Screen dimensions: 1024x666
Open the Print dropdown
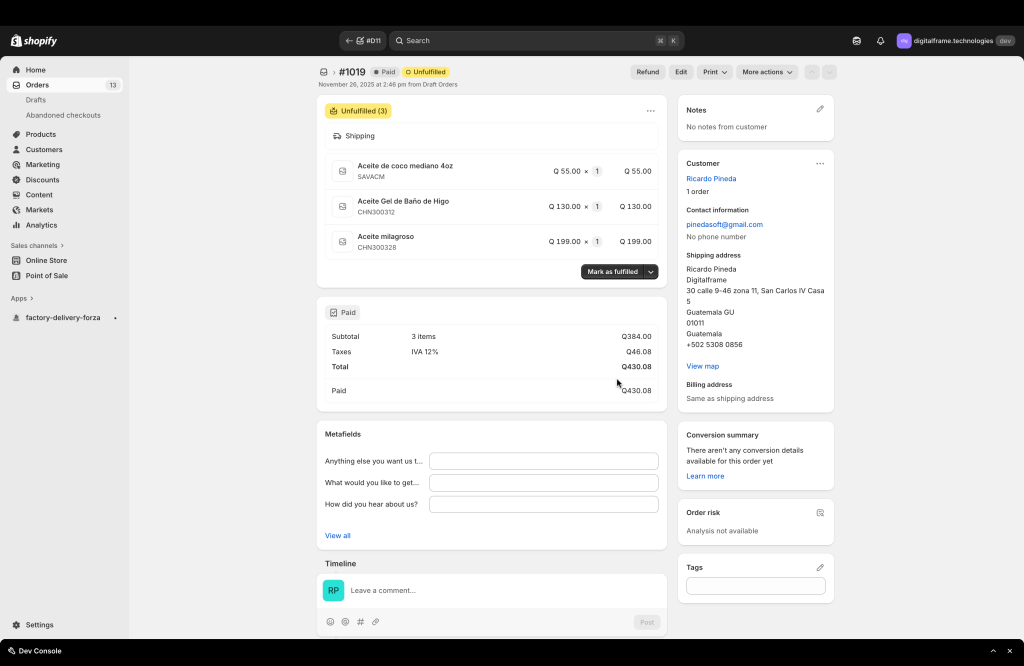coord(714,72)
